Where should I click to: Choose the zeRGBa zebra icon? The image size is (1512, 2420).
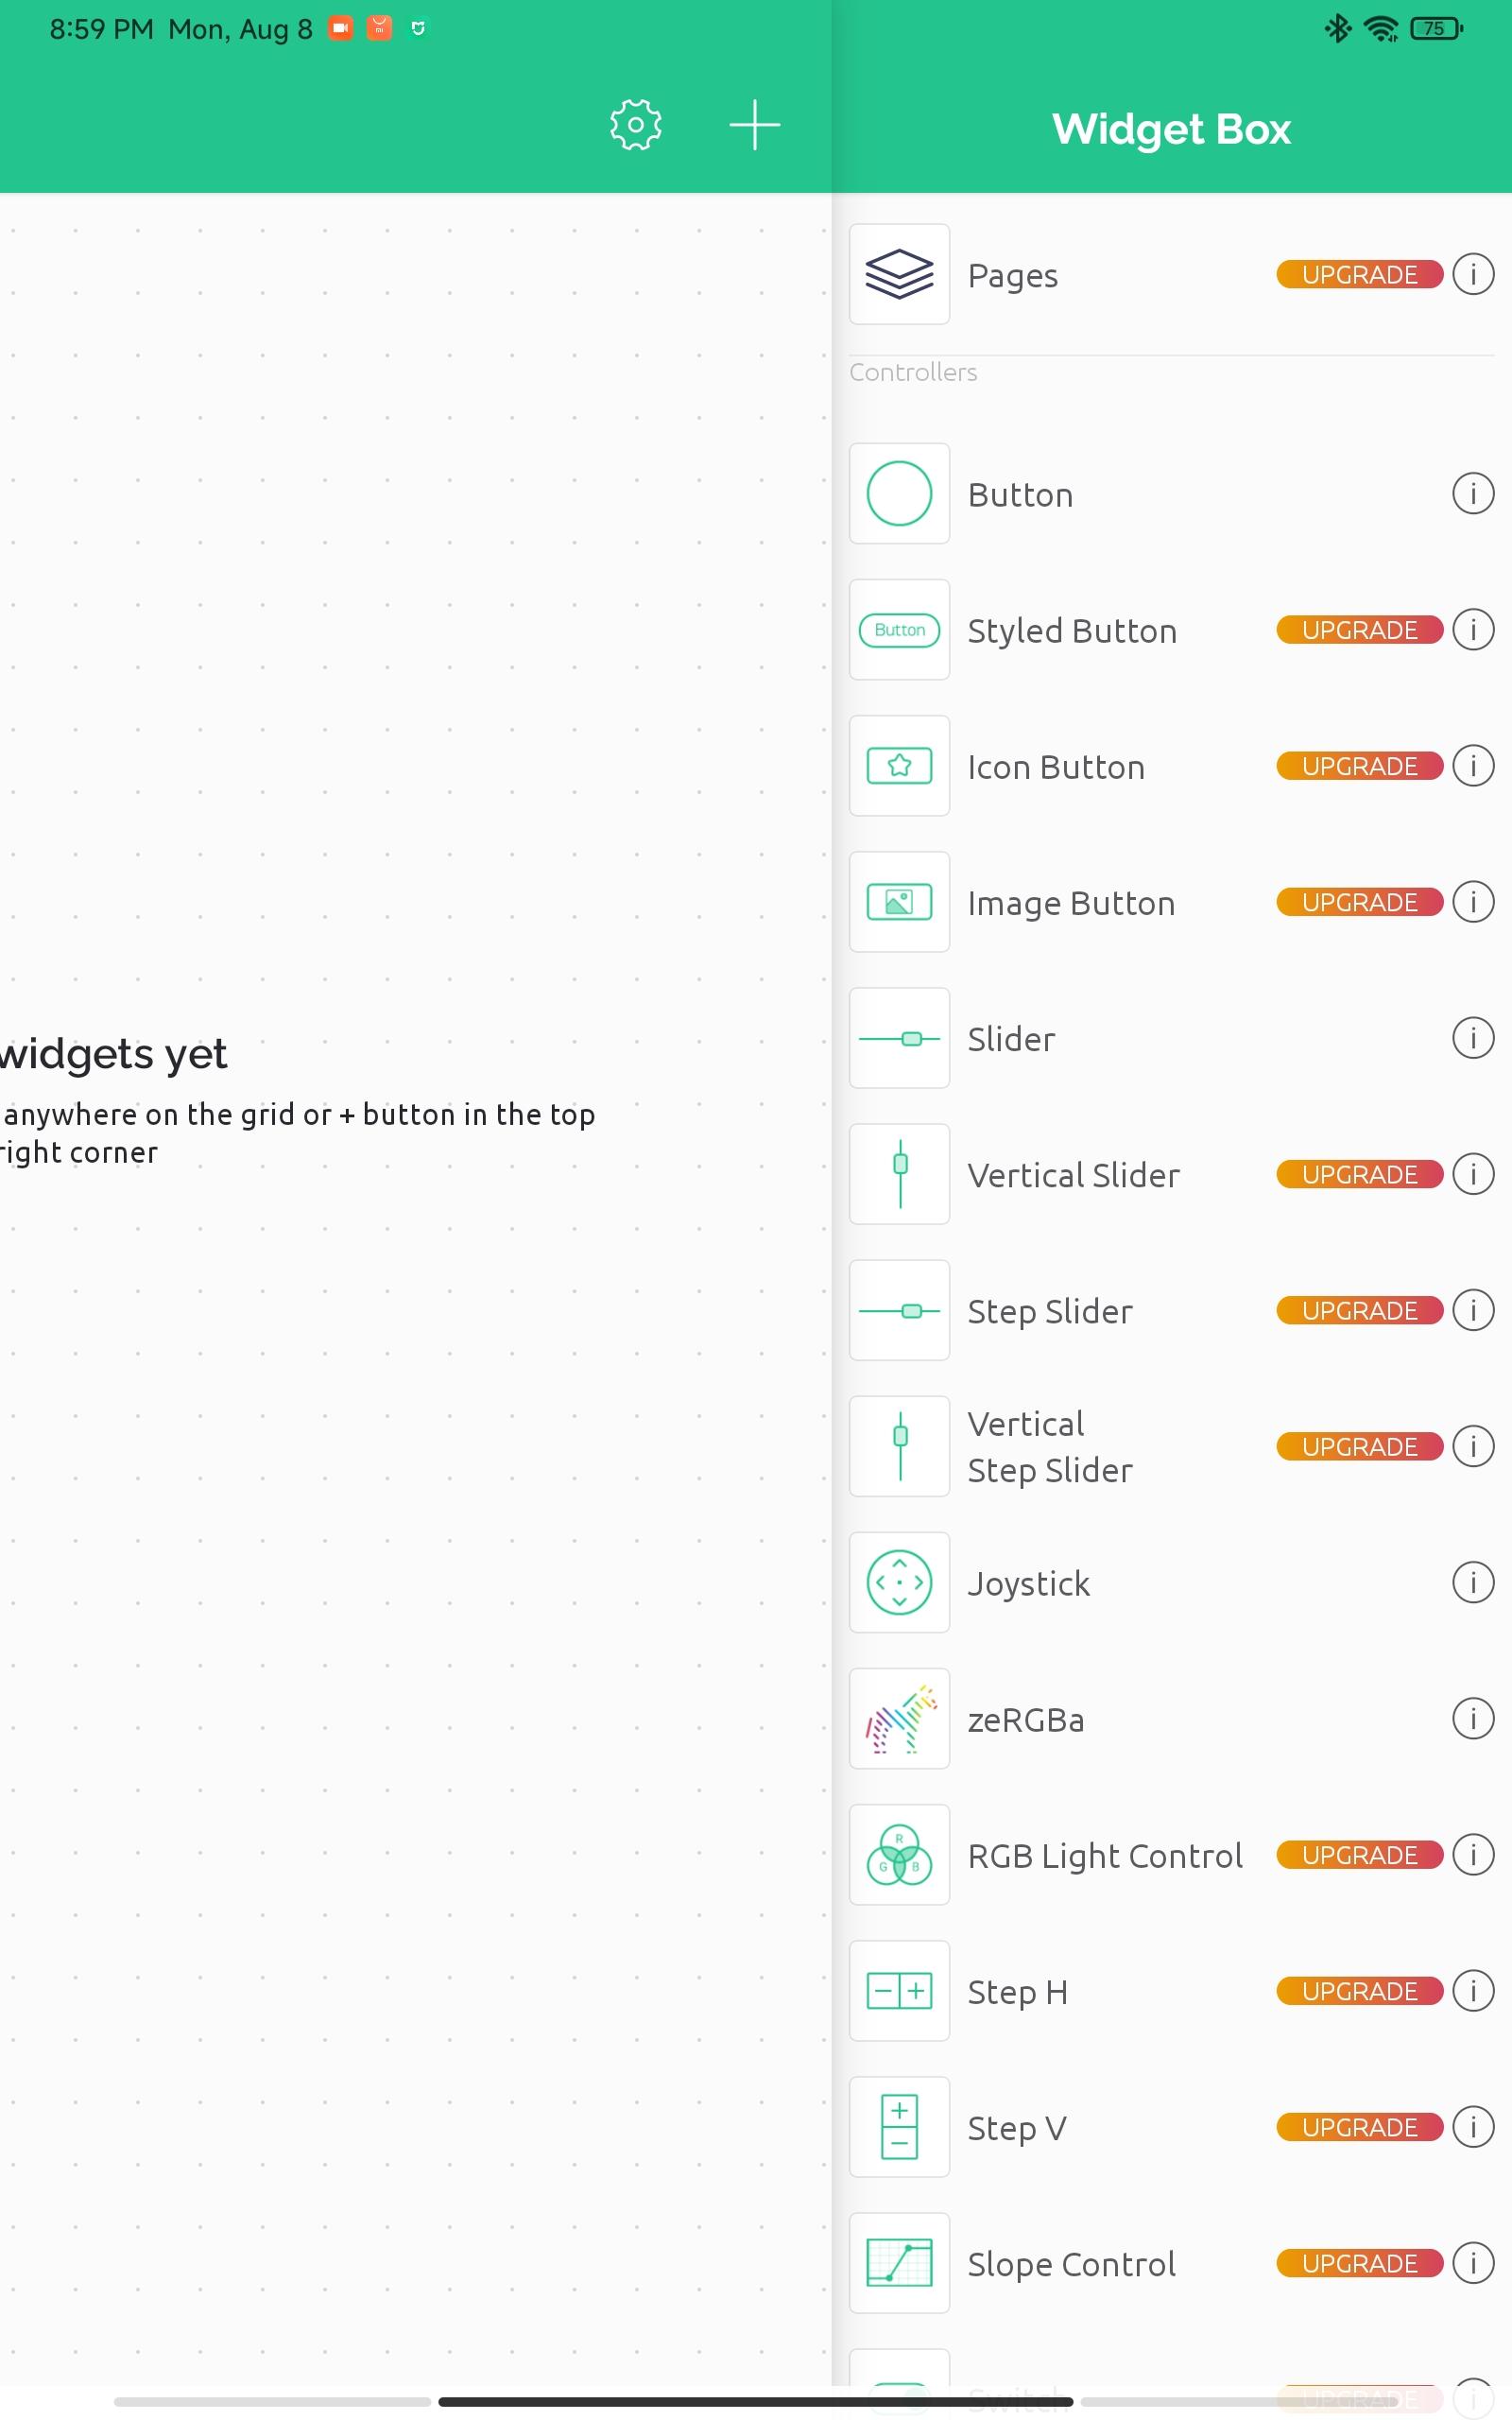(899, 1718)
